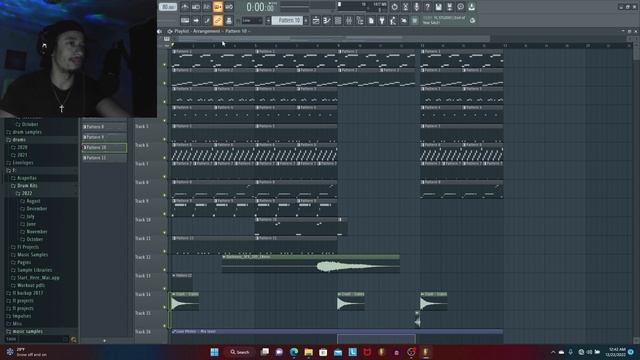Image resolution: width=640 pixels, height=360 pixels.
Task: Mute Track 5 using its green dot
Action: (165, 139)
